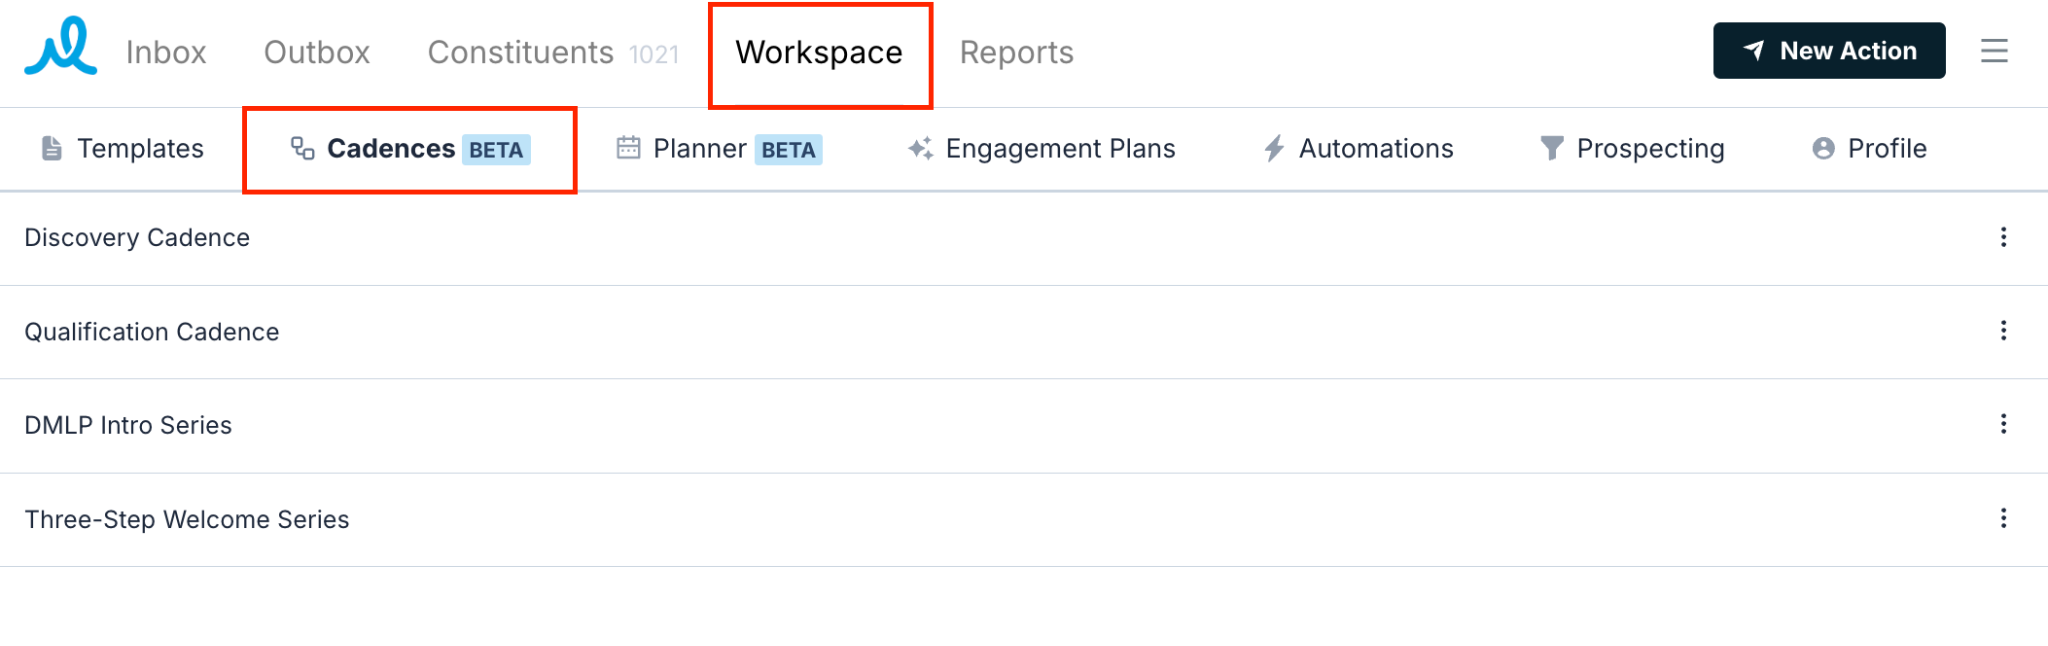The width and height of the screenshot is (2048, 646).
Task: Click the blue app logo icon
Action: (x=61, y=46)
